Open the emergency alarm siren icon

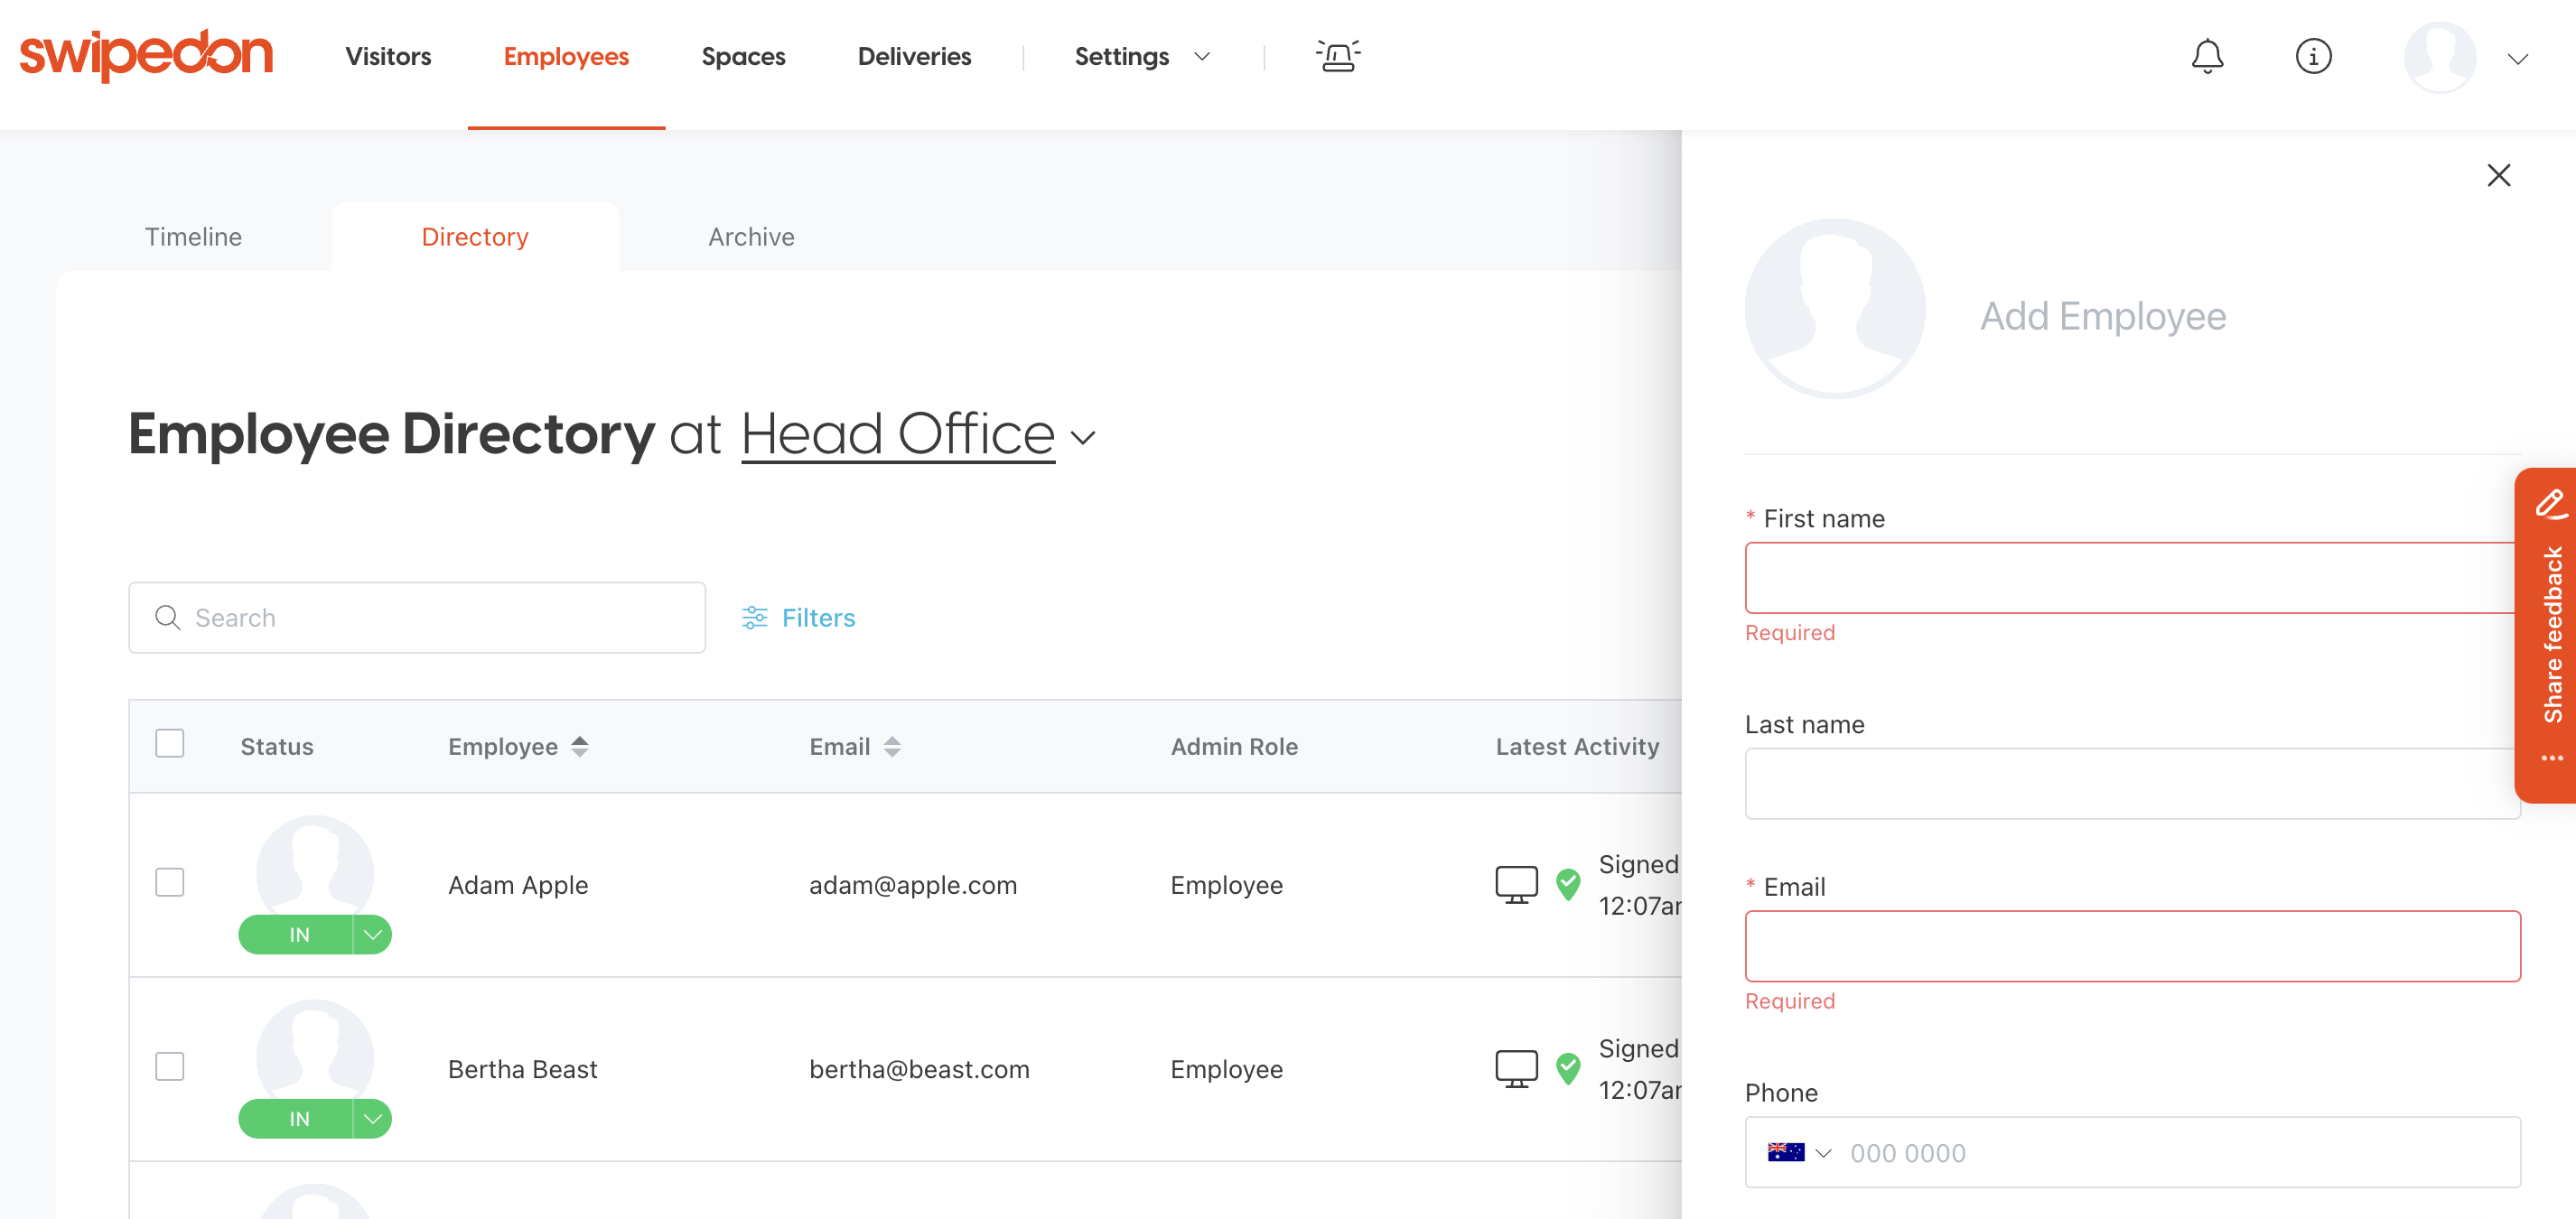(1338, 55)
